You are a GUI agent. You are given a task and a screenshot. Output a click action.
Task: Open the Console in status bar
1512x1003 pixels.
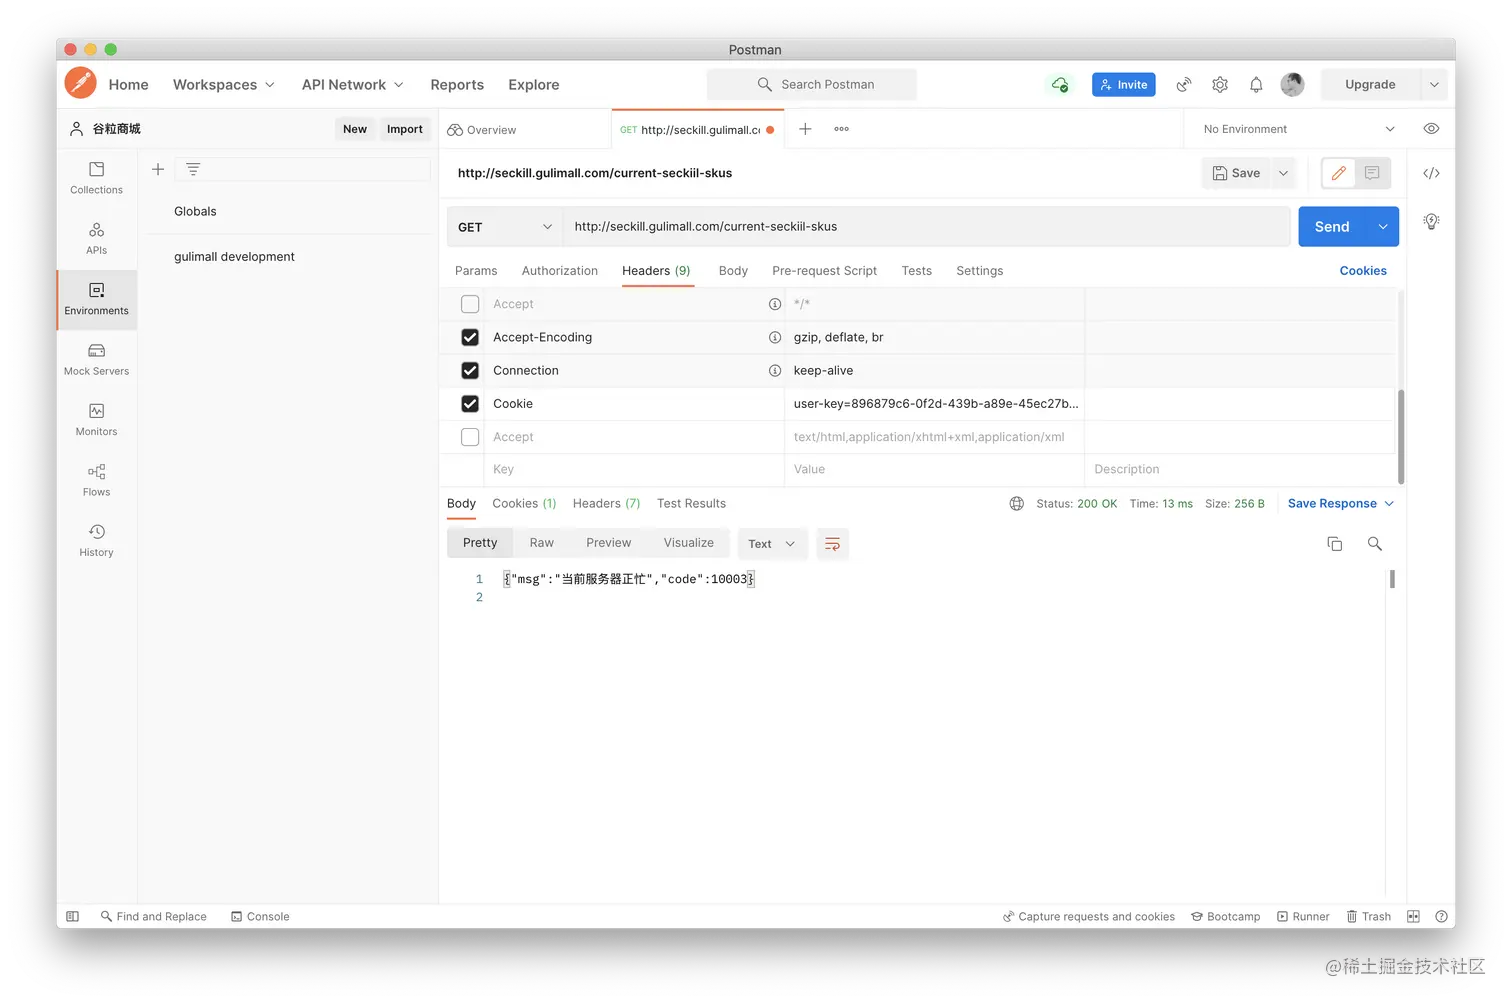(x=260, y=917)
